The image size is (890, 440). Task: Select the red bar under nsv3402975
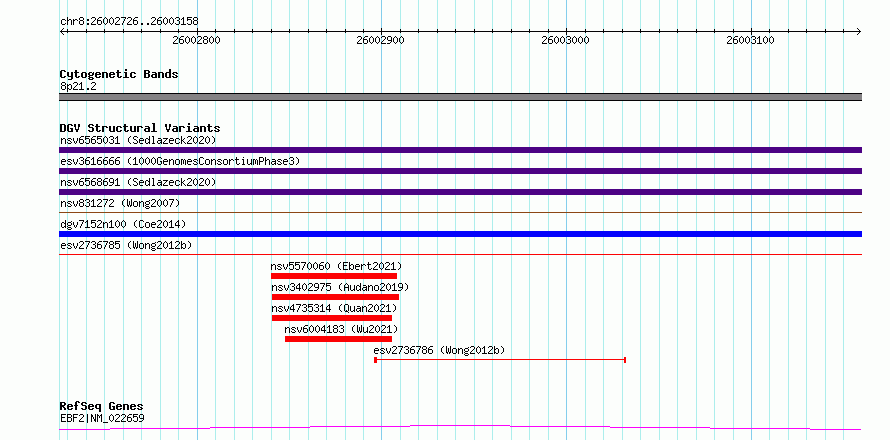335,297
